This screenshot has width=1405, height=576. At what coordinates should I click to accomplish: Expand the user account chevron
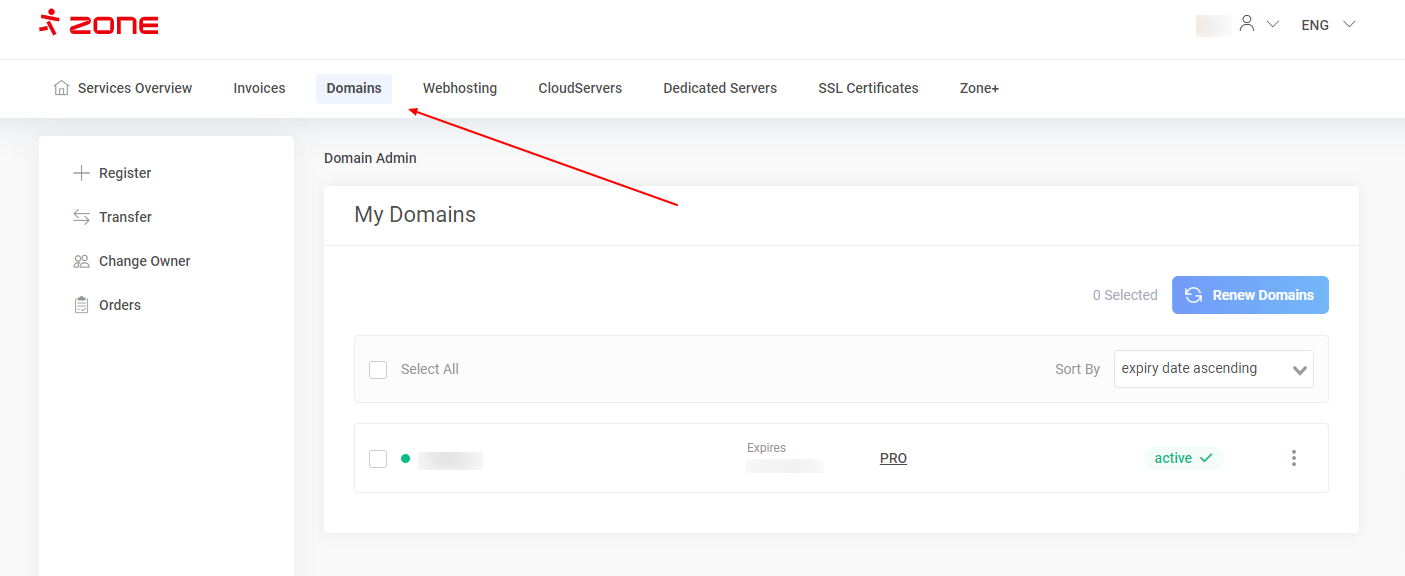coord(1273,24)
